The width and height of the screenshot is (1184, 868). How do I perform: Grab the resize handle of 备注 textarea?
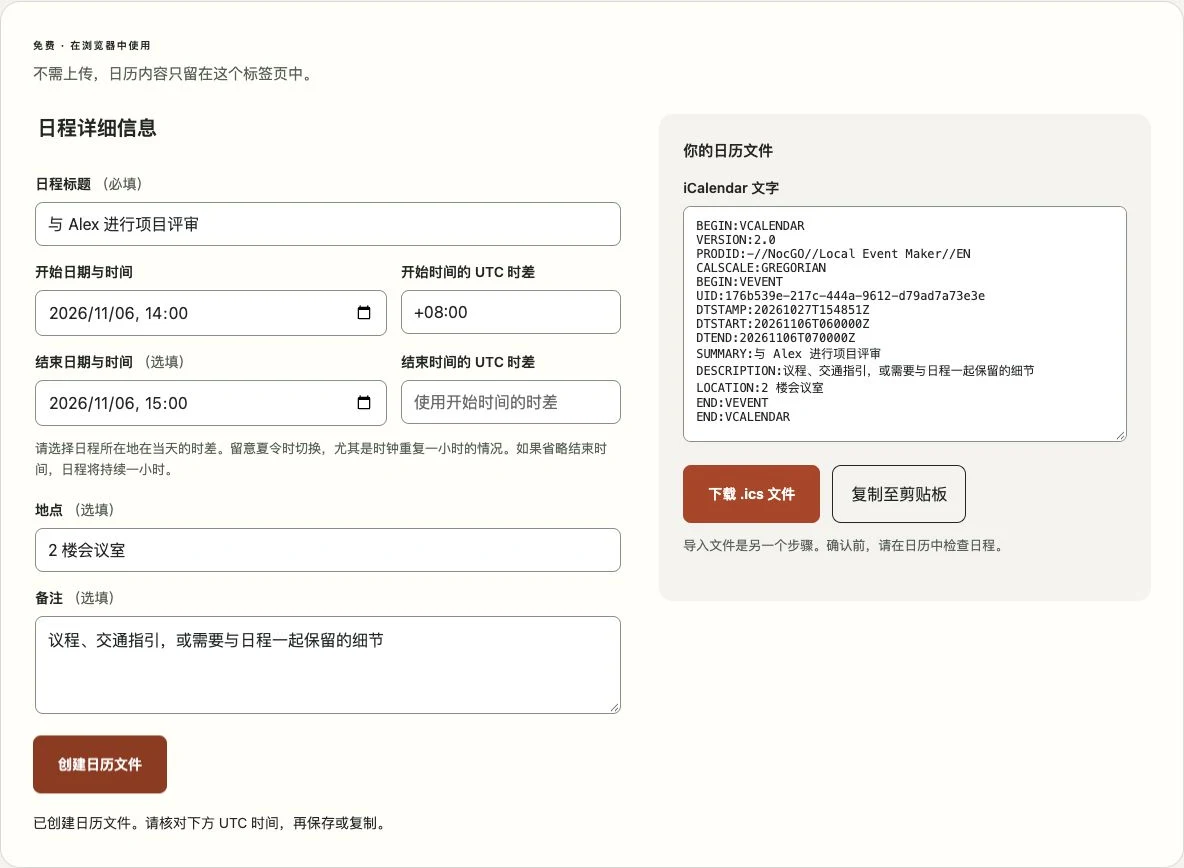tap(615, 707)
